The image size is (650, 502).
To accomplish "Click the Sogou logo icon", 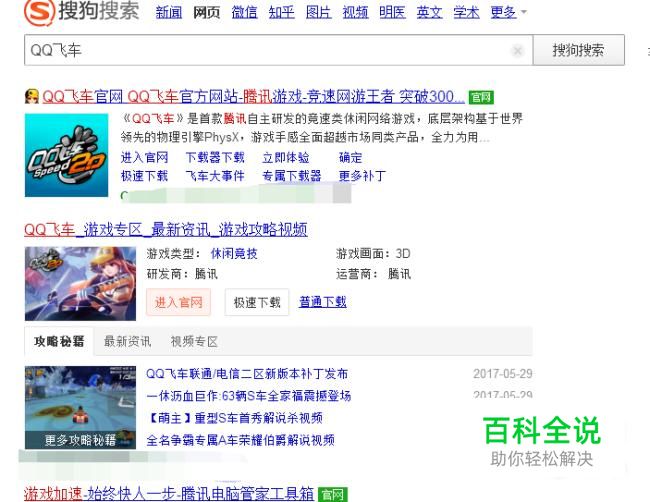I will coord(39,12).
